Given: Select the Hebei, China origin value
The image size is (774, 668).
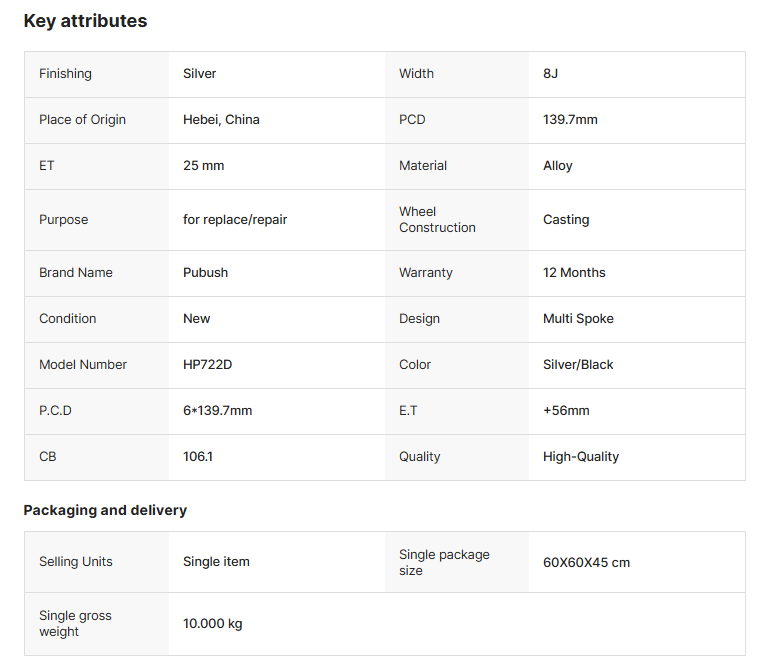Looking at the screenshot, I should 221,120.
